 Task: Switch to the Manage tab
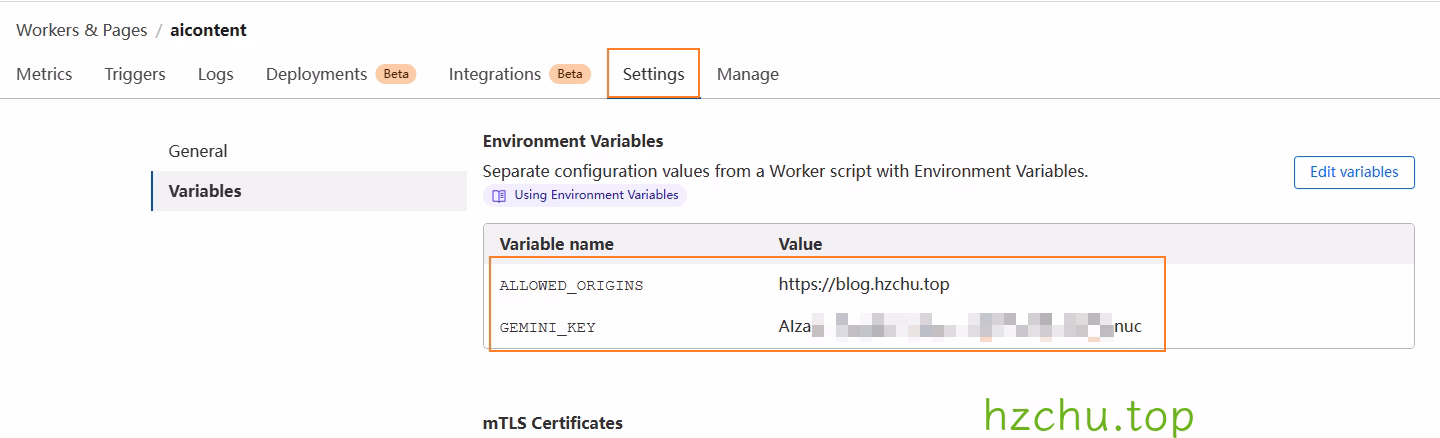pos(748,74)
